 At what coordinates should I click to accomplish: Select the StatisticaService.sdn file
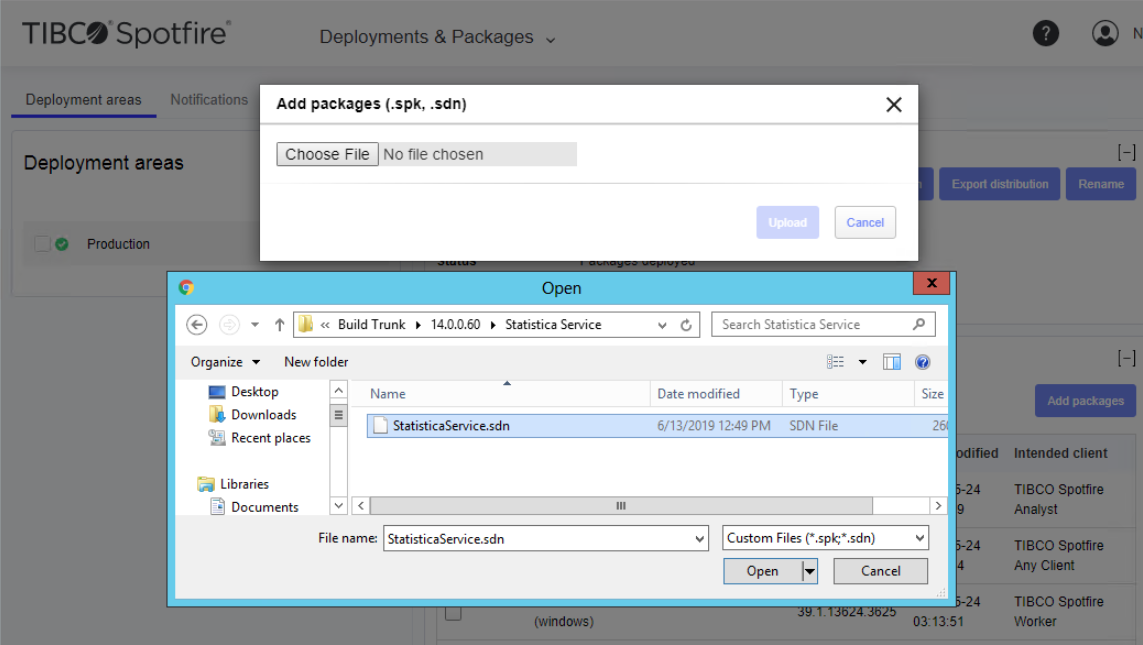coord(451,426)
